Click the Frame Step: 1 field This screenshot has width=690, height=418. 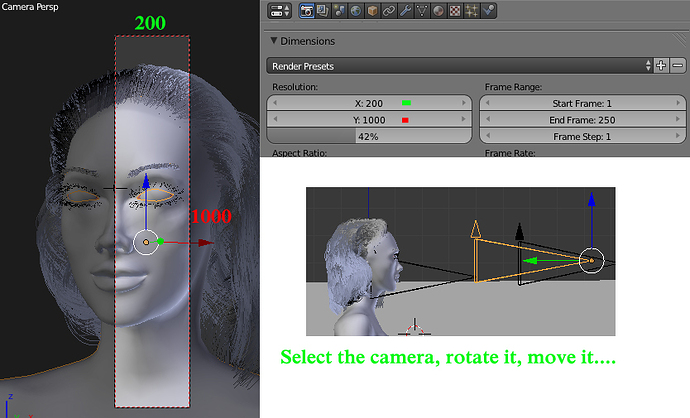coord(583,136)
